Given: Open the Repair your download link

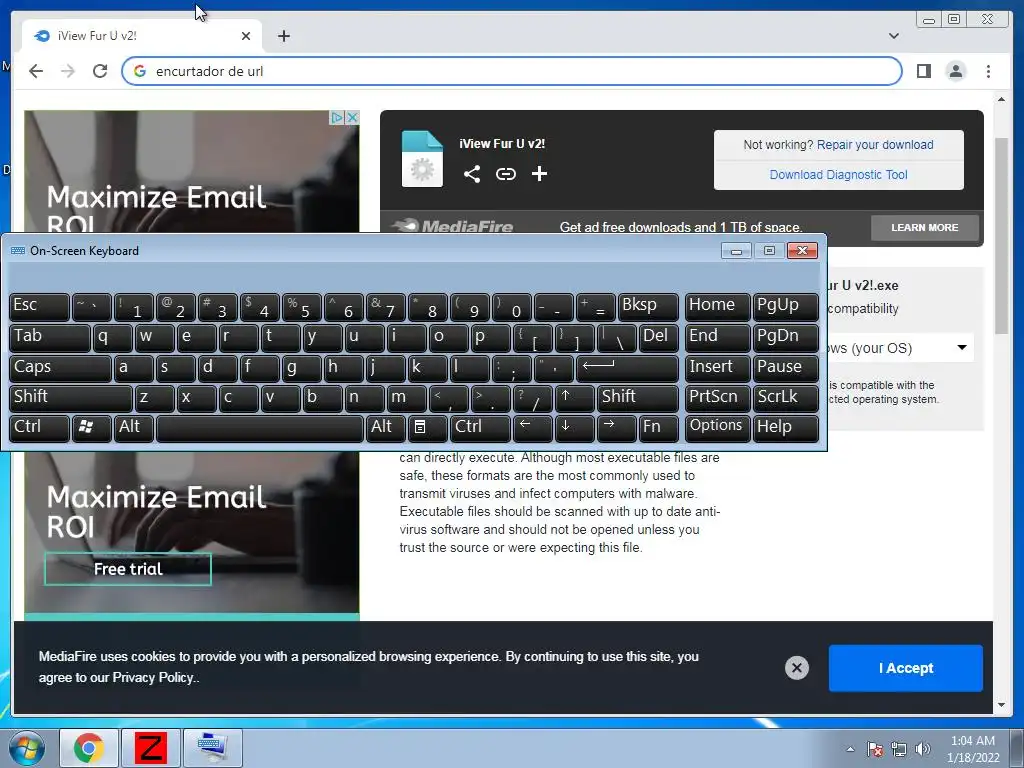Looking at the screenshot, I should 874,145.
